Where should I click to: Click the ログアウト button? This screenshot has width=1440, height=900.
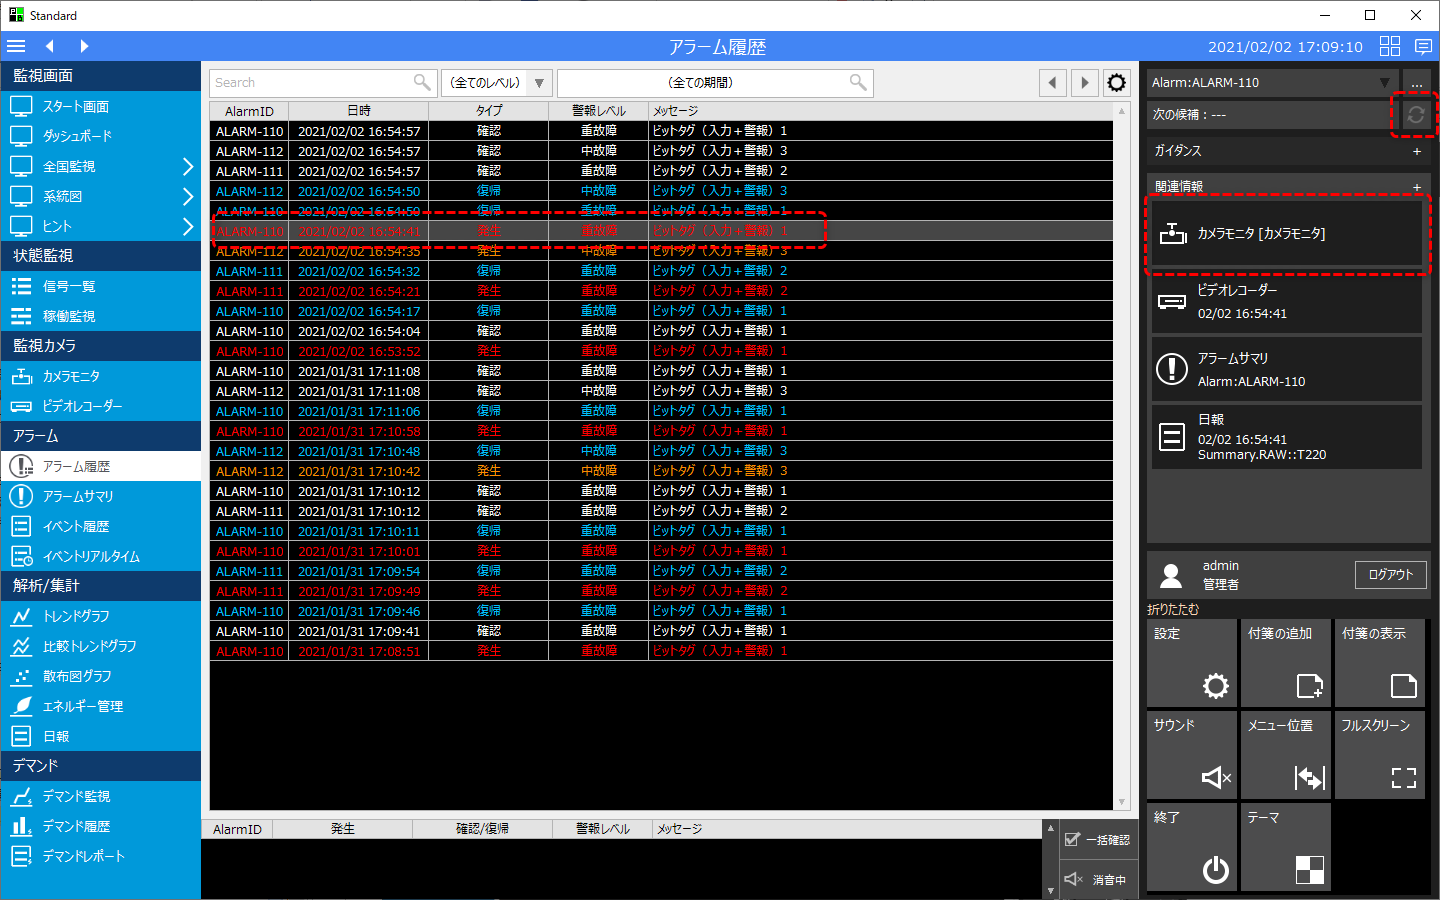point(1390,575)
